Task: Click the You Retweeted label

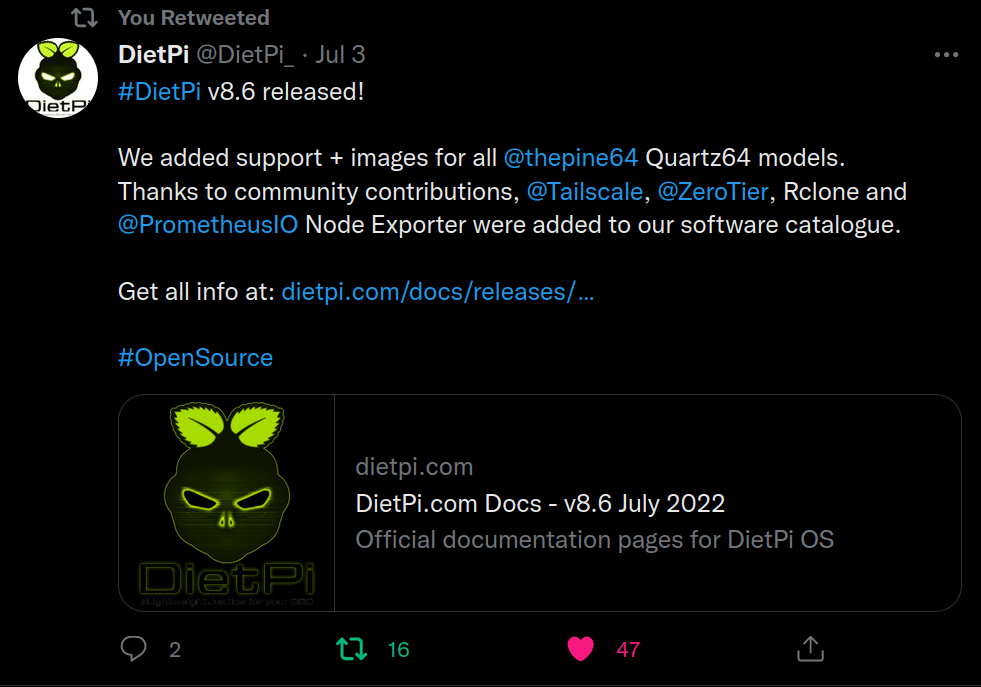Action: [193, 17]
